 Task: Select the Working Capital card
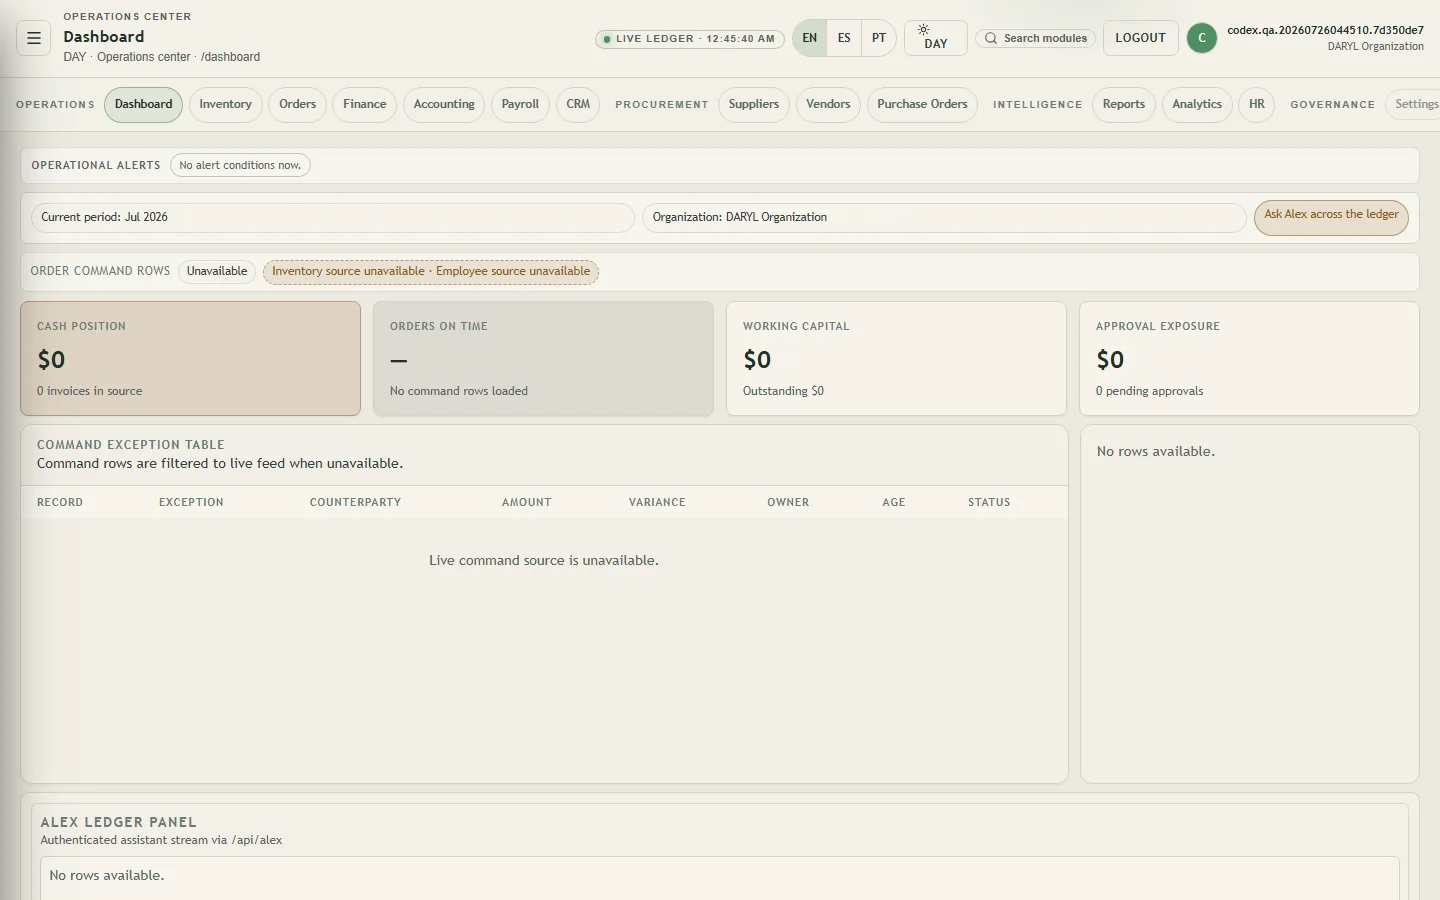pos(896,358)
